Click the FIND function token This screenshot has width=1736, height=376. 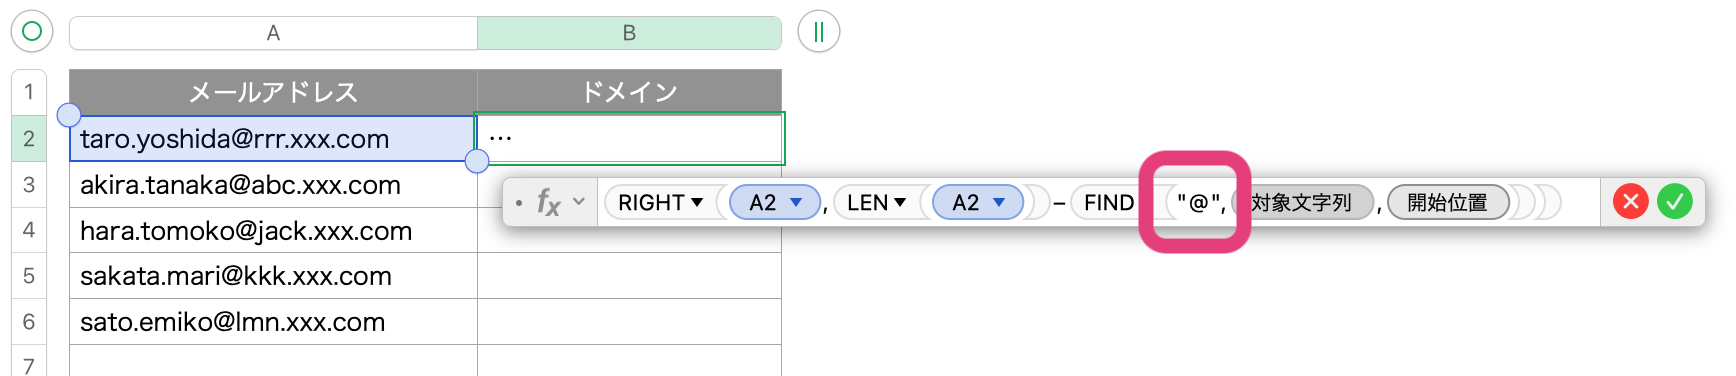(1109, 202)
